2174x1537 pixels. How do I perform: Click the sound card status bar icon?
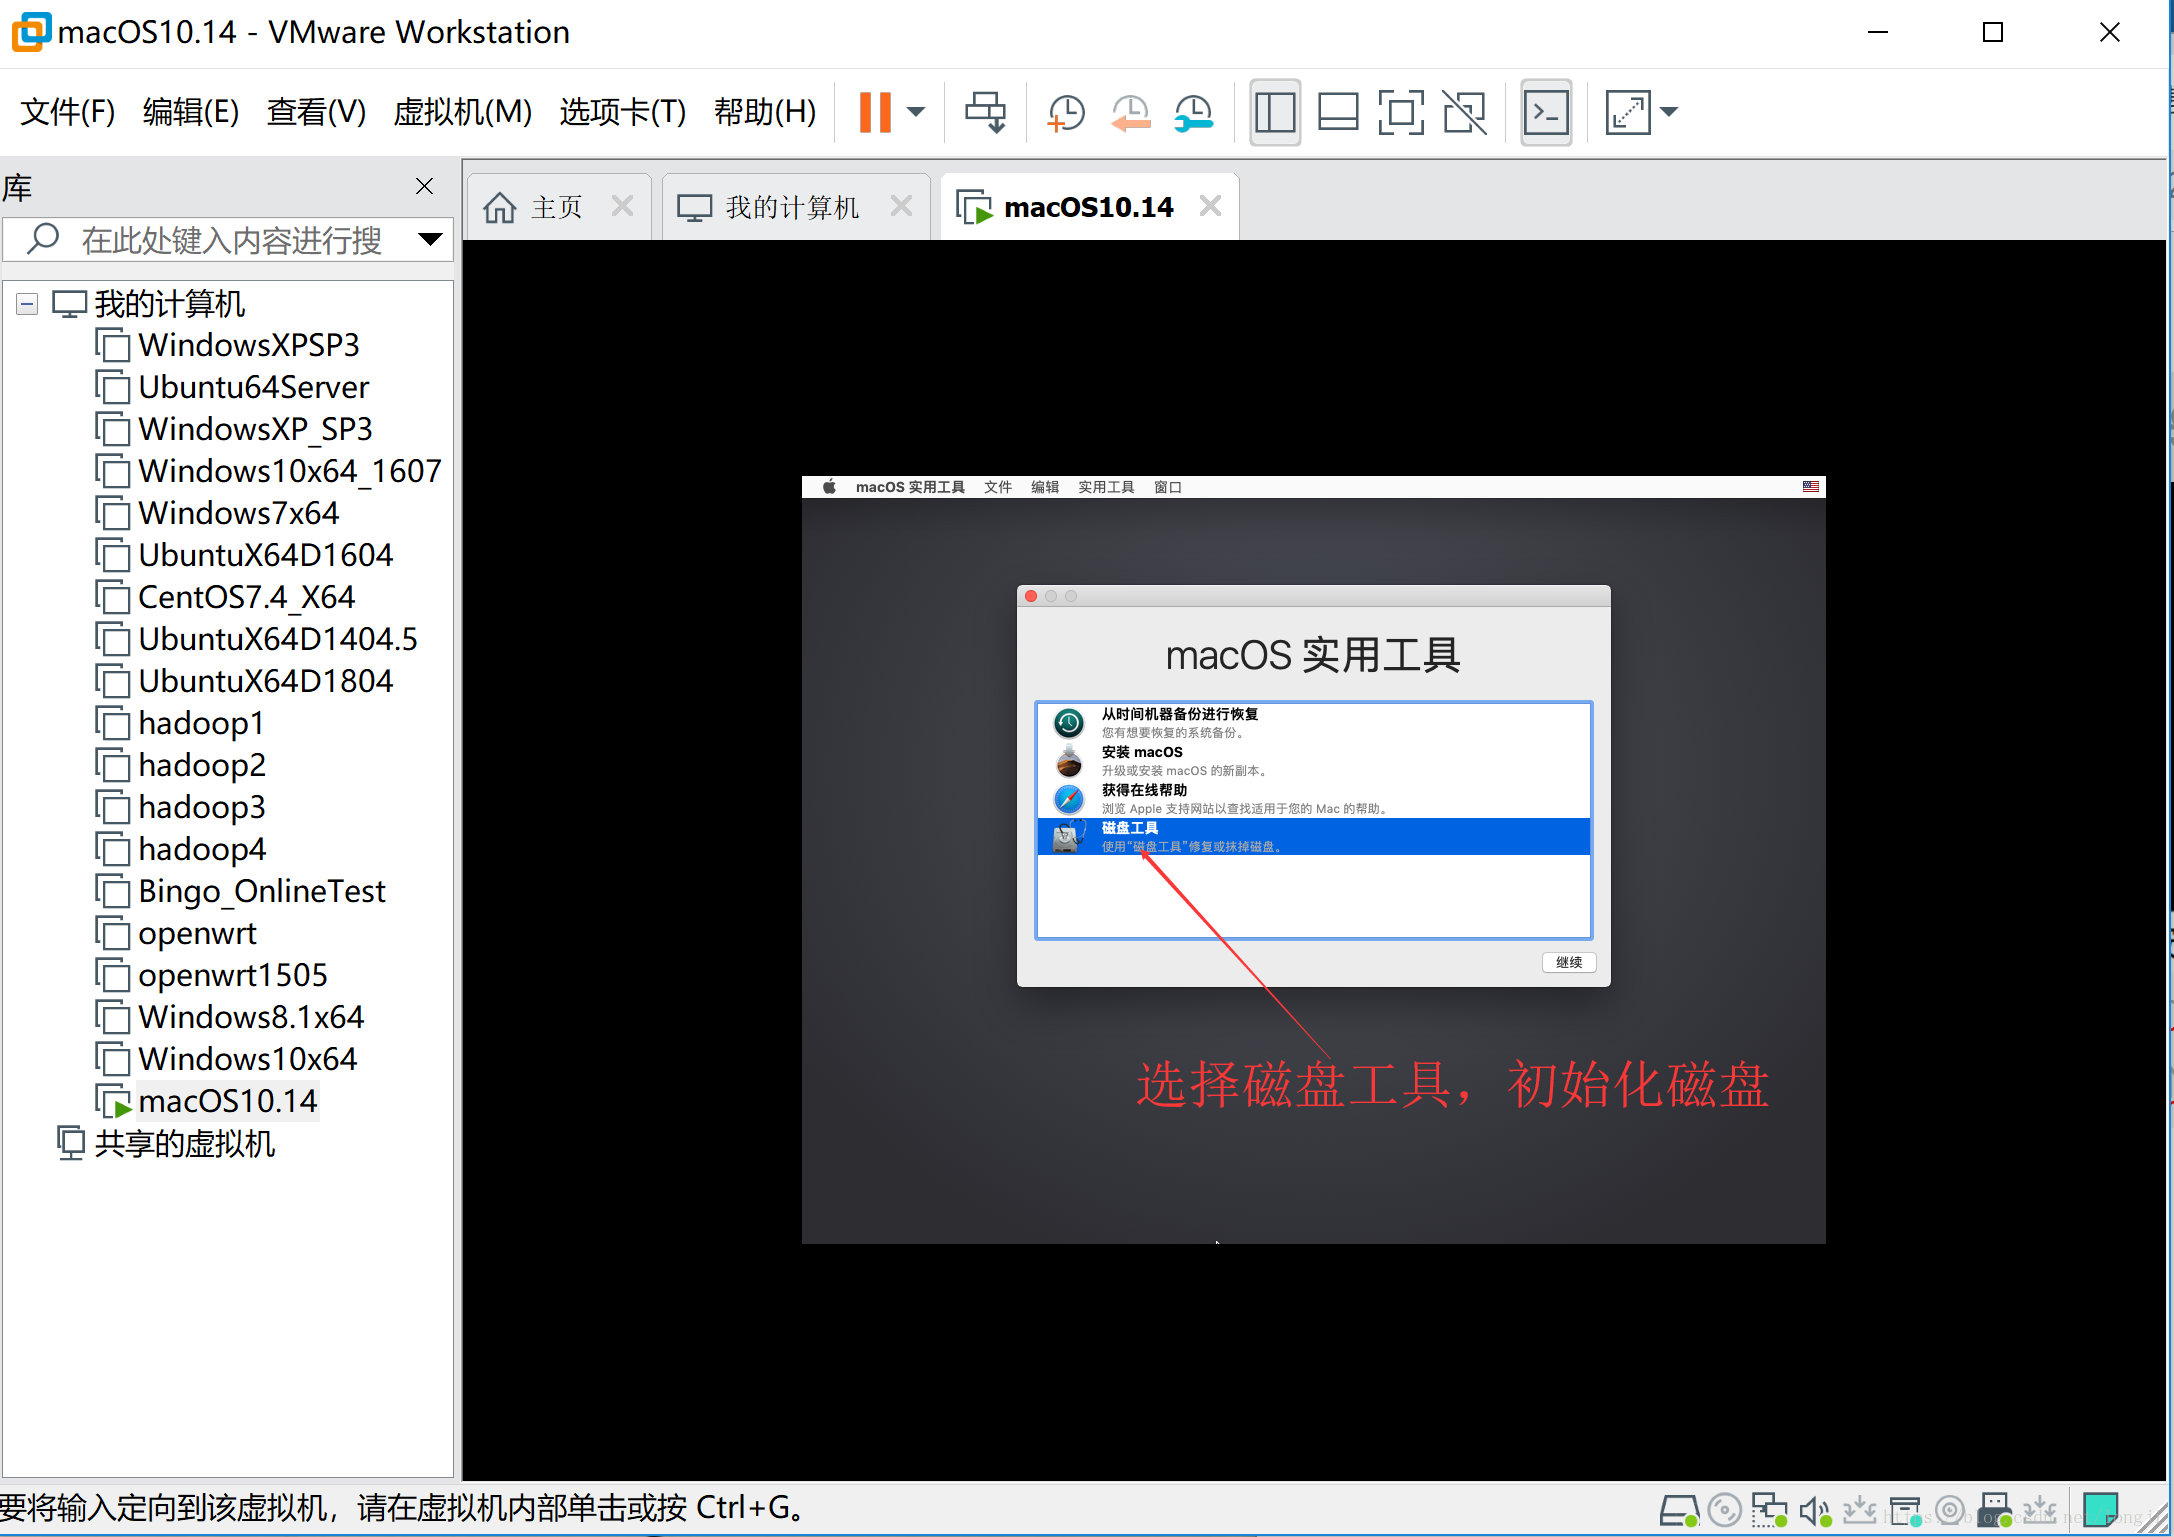[1815, 1510]
